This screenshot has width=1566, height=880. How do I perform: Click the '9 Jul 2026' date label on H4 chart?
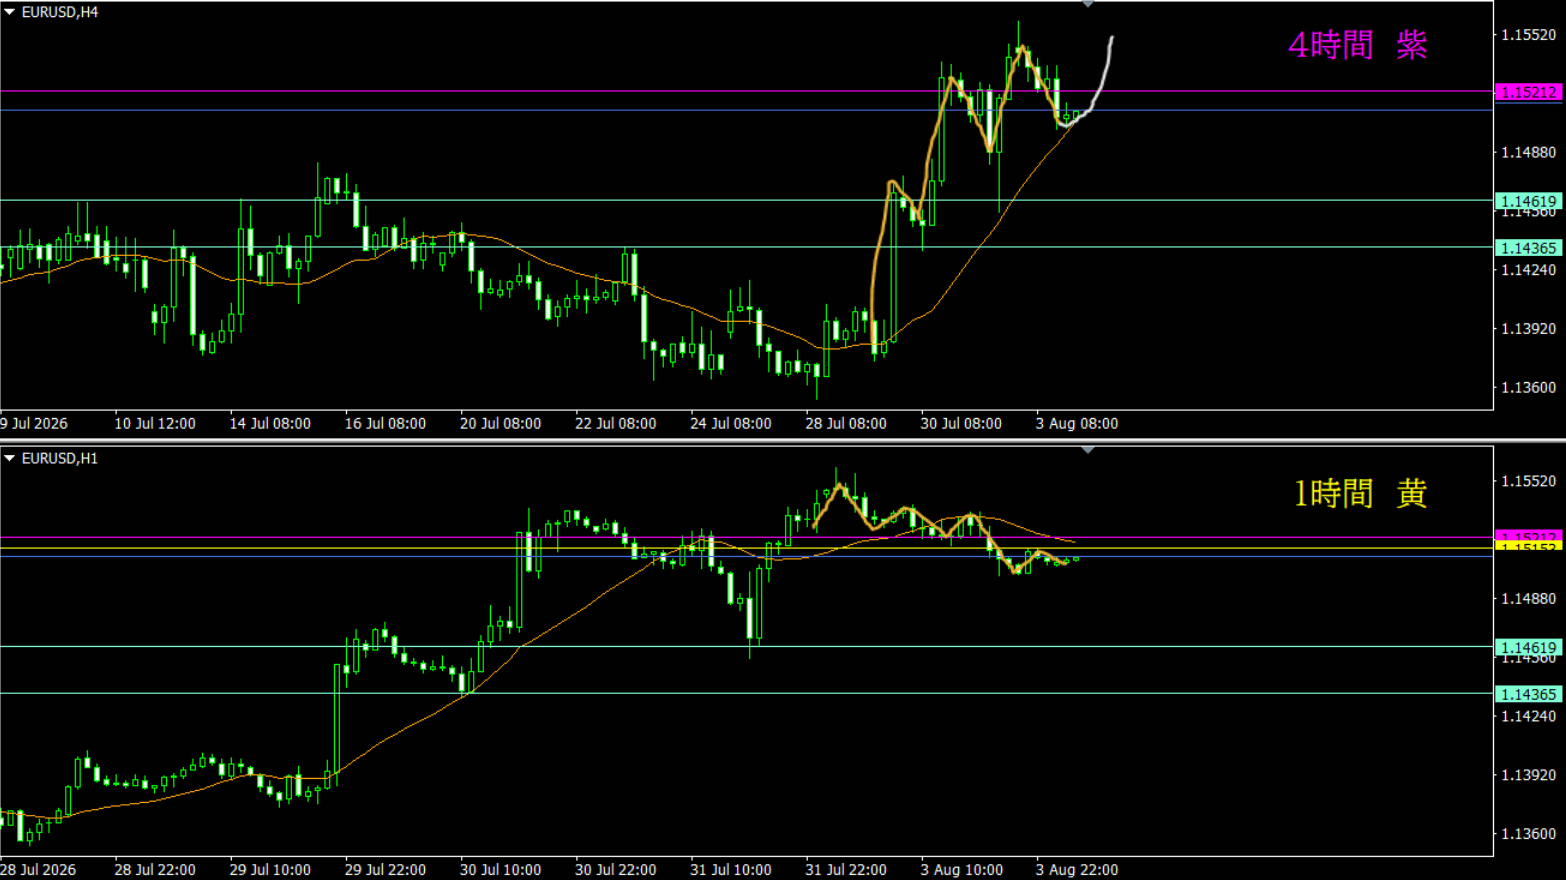point(34,424)
